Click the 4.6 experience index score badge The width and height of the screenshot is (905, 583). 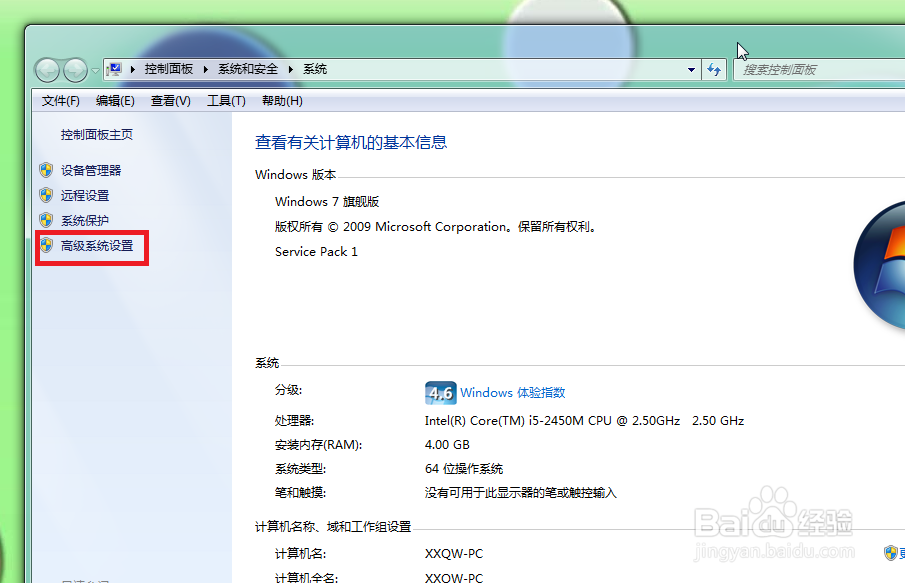tap(440, 393)
